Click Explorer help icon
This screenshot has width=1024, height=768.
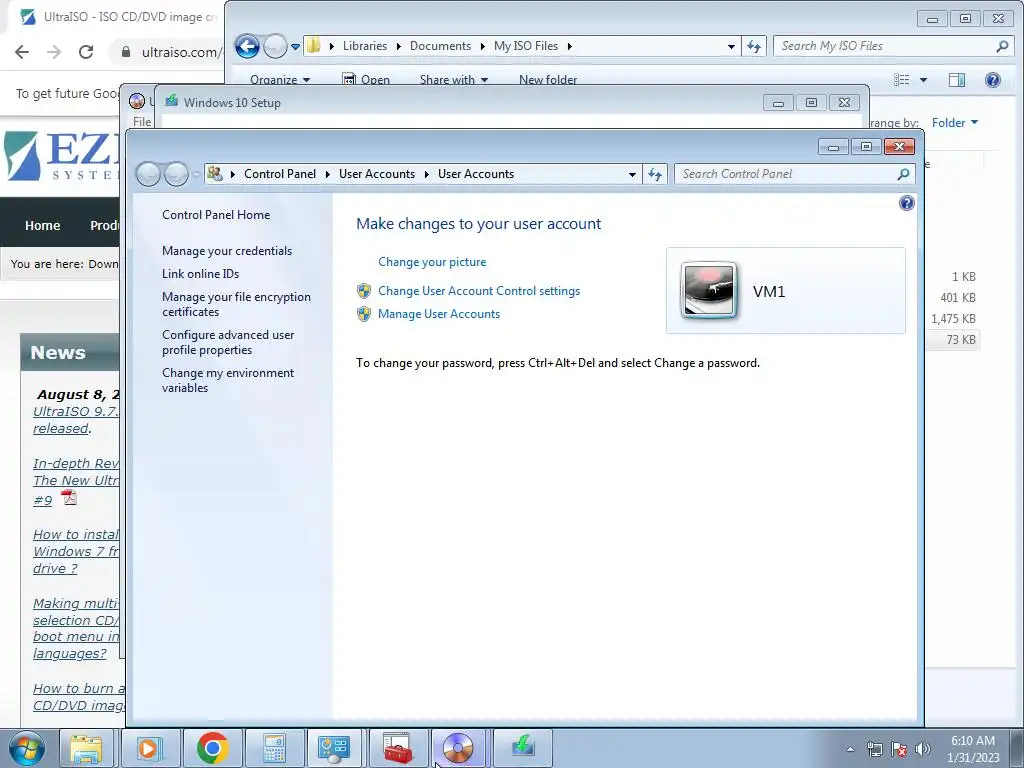[x=993, y=80]
